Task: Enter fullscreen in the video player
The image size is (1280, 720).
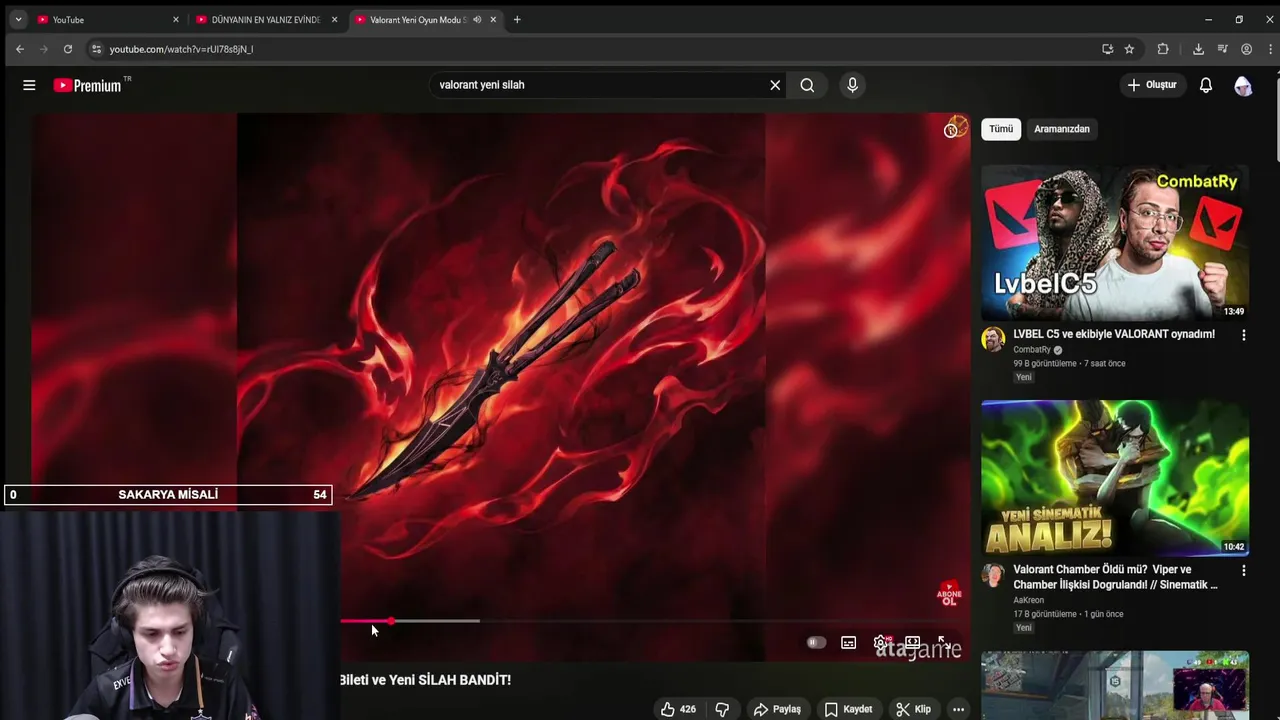Action: [x=943, y=643]
